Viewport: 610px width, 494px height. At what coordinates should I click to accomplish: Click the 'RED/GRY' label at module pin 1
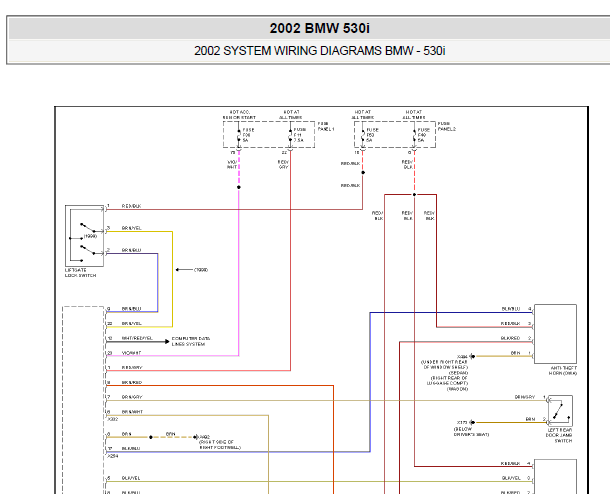coord(132,367)
